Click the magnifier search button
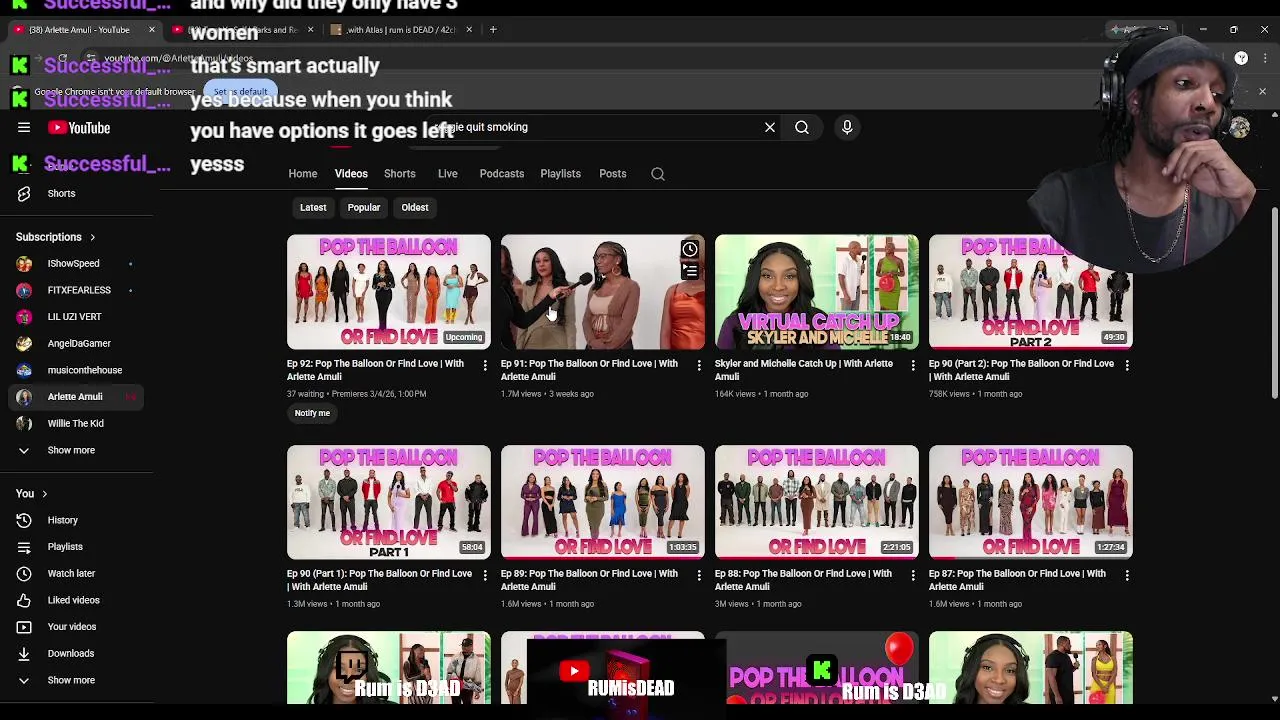 coord(802,127)
